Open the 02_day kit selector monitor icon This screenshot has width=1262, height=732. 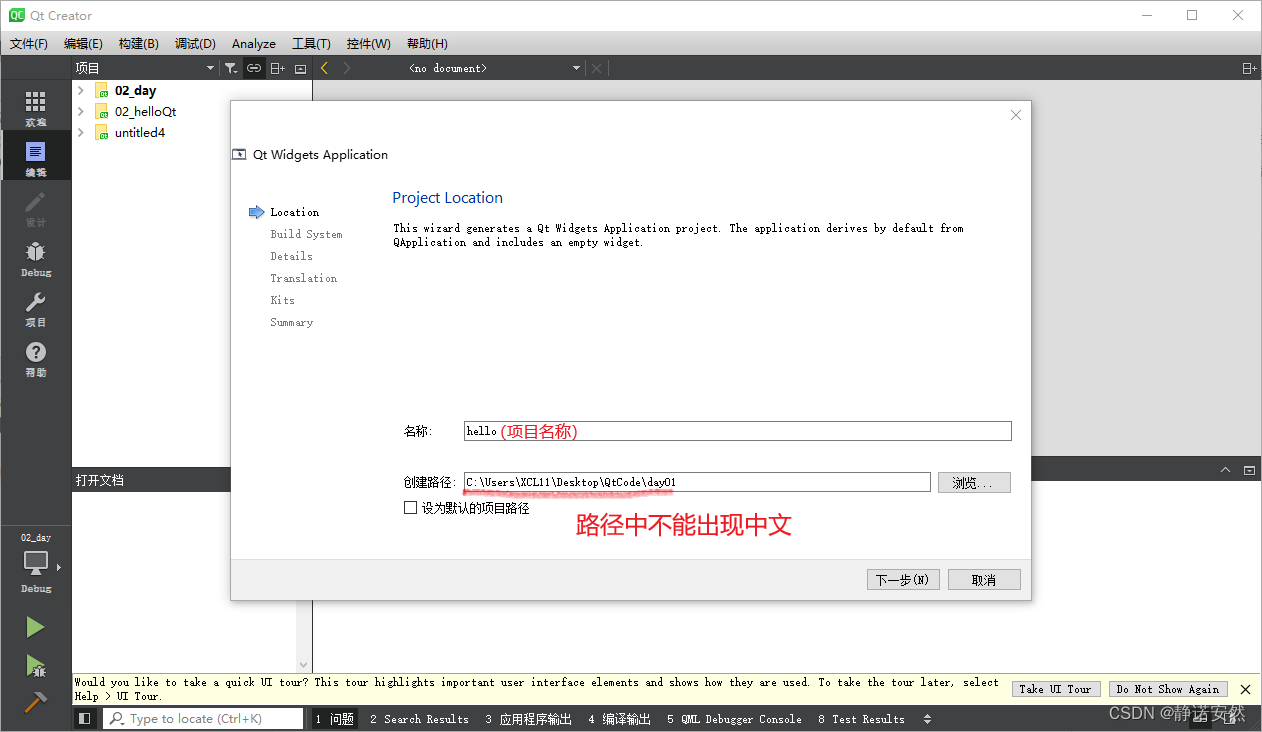pos(35,563)
